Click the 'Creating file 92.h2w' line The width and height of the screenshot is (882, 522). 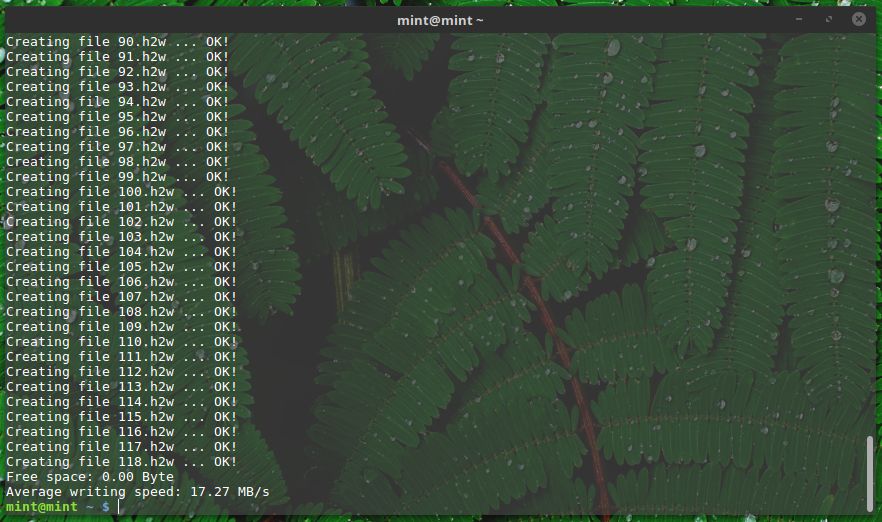tap(118, 72)
